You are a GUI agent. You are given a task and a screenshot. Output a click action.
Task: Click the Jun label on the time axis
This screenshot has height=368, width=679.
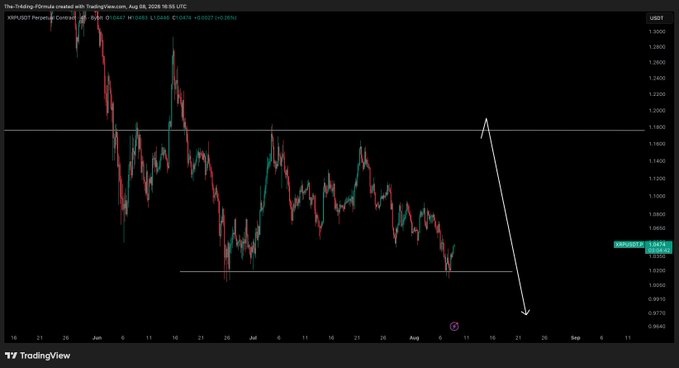point(97,338)
